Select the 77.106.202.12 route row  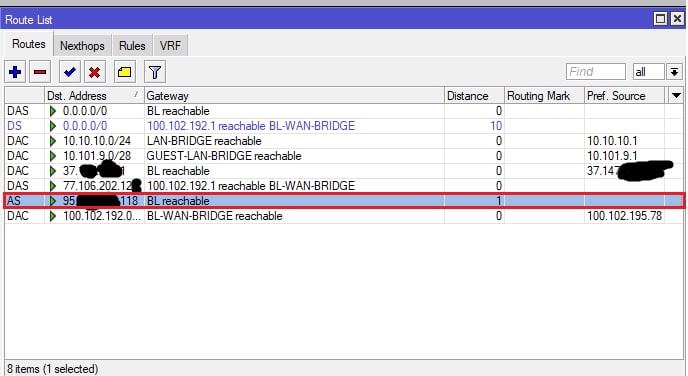pos(344,186)
